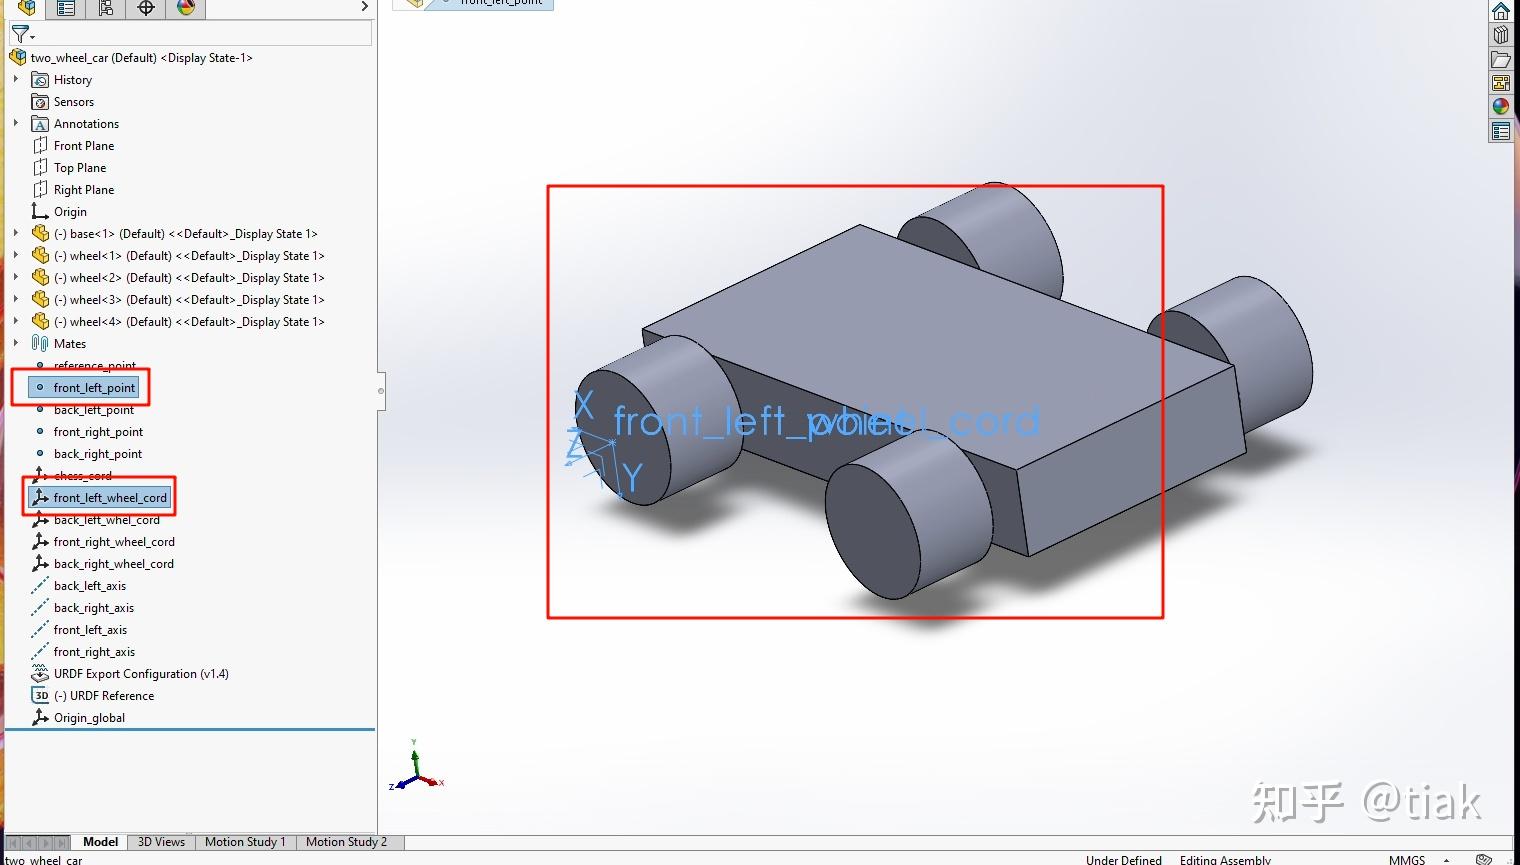Expand the wheel<1> component node
Viewport: 1520px width, 865px height.
point(14,255)
